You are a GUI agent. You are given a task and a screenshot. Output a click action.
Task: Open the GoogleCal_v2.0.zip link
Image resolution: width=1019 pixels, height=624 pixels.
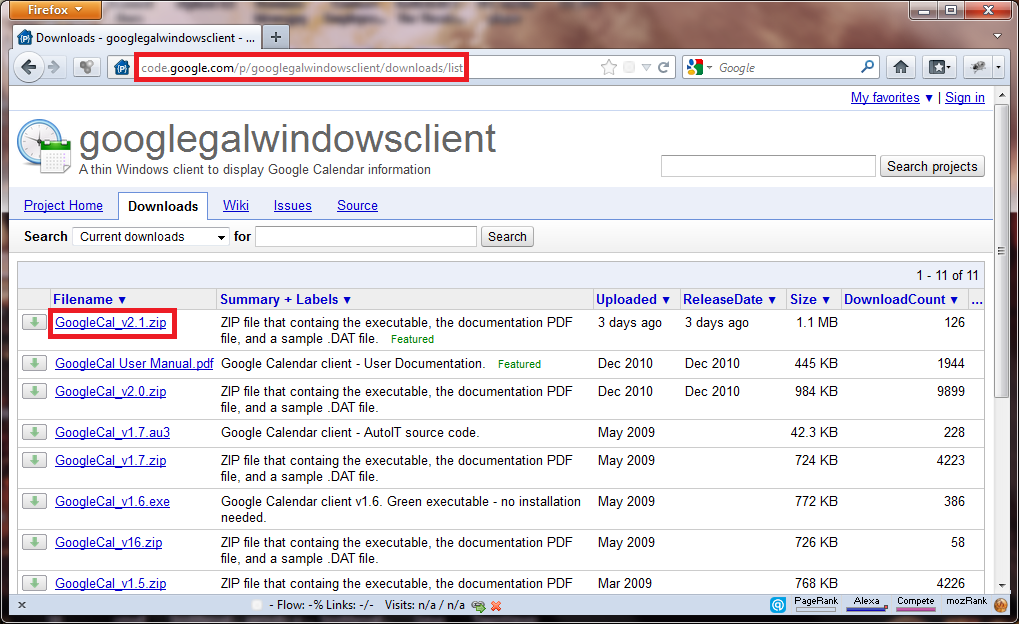click(110, 391)
